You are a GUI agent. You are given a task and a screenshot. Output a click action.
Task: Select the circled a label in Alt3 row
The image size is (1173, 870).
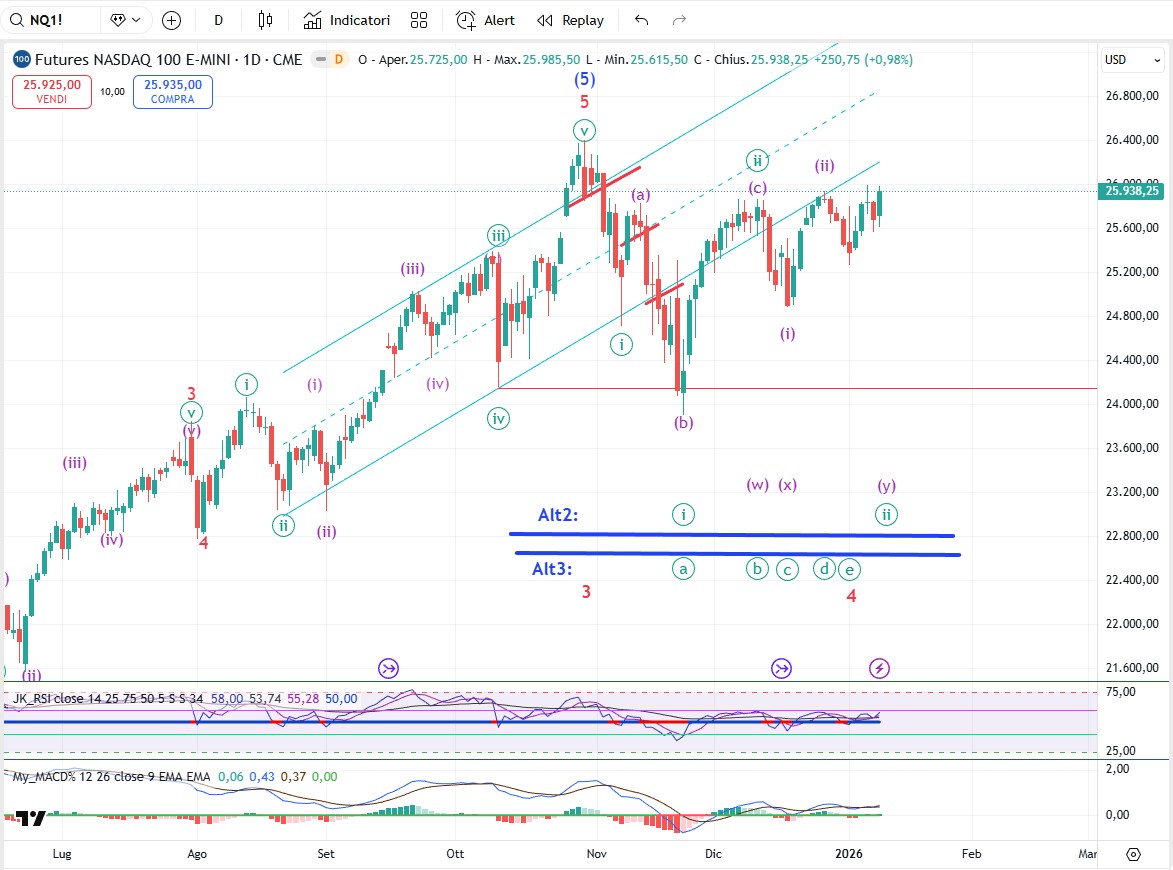[683, 569]
